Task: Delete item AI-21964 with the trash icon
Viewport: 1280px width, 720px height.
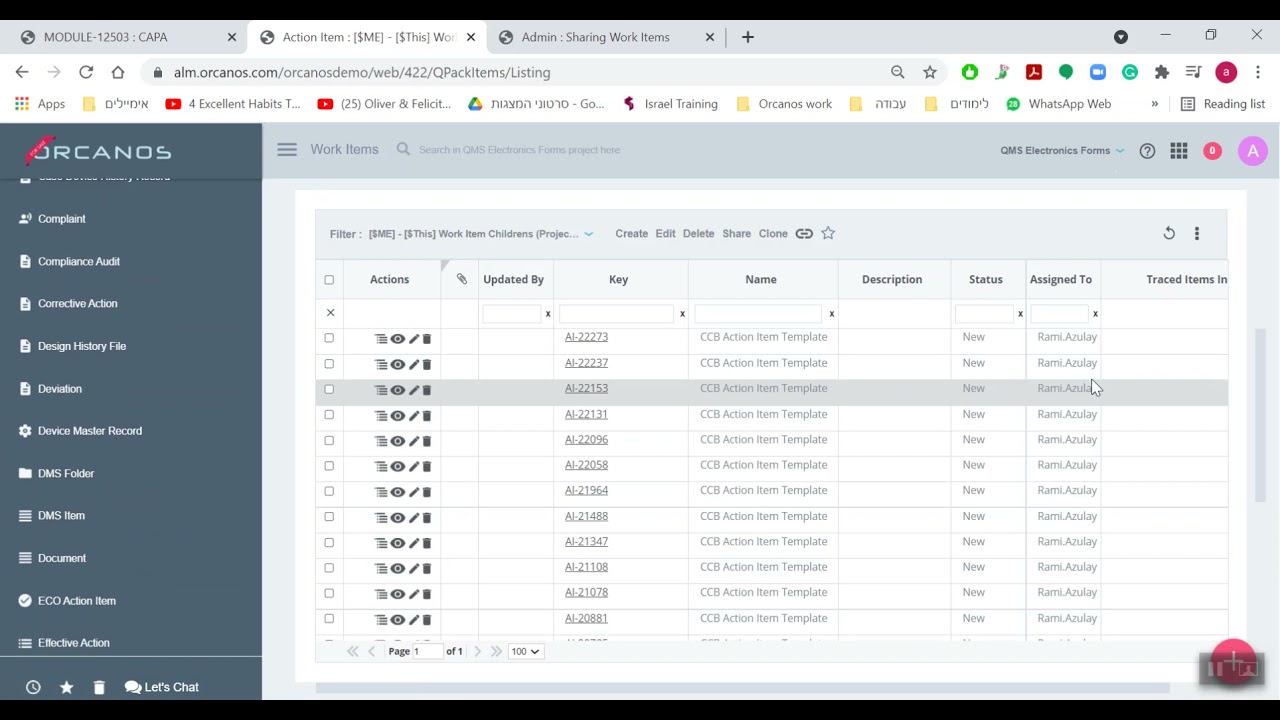Action: [x=427, y=492]
